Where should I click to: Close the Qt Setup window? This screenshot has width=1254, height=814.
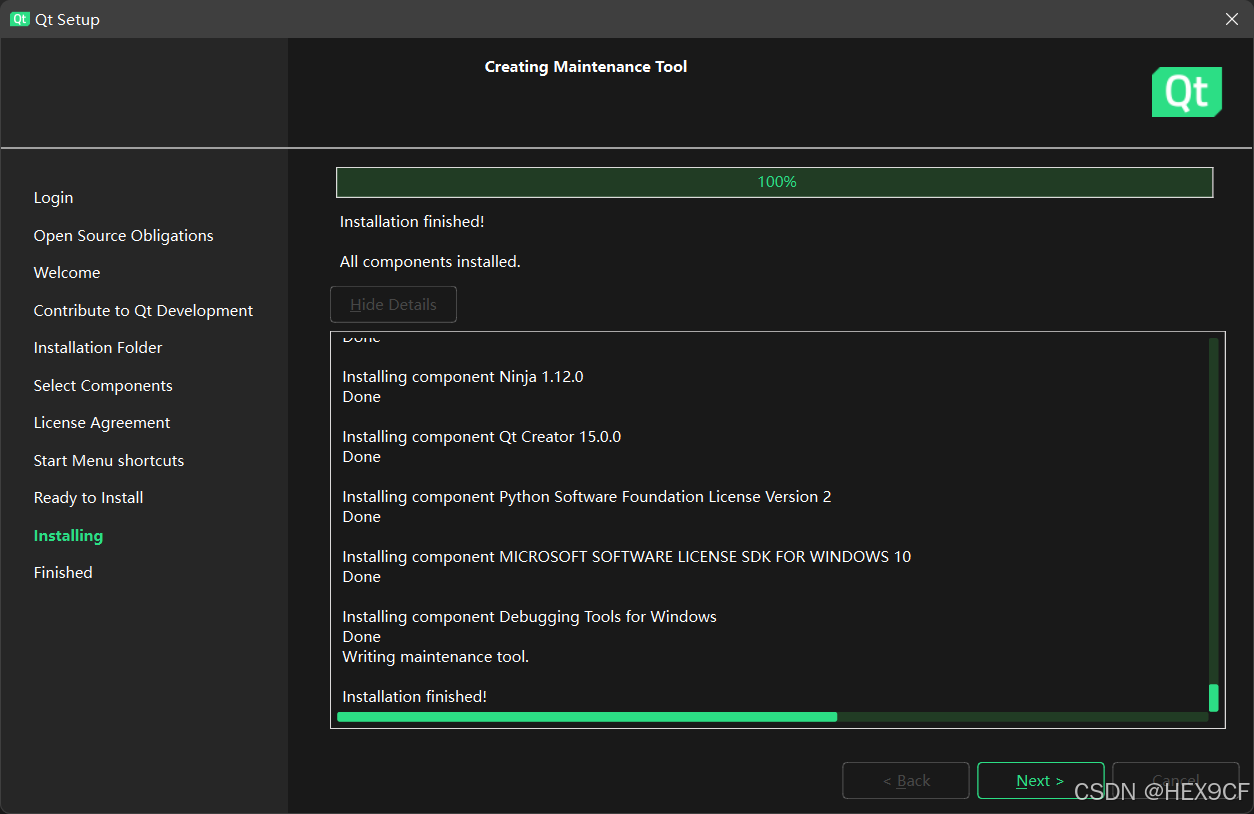[x=1232, y=19]
